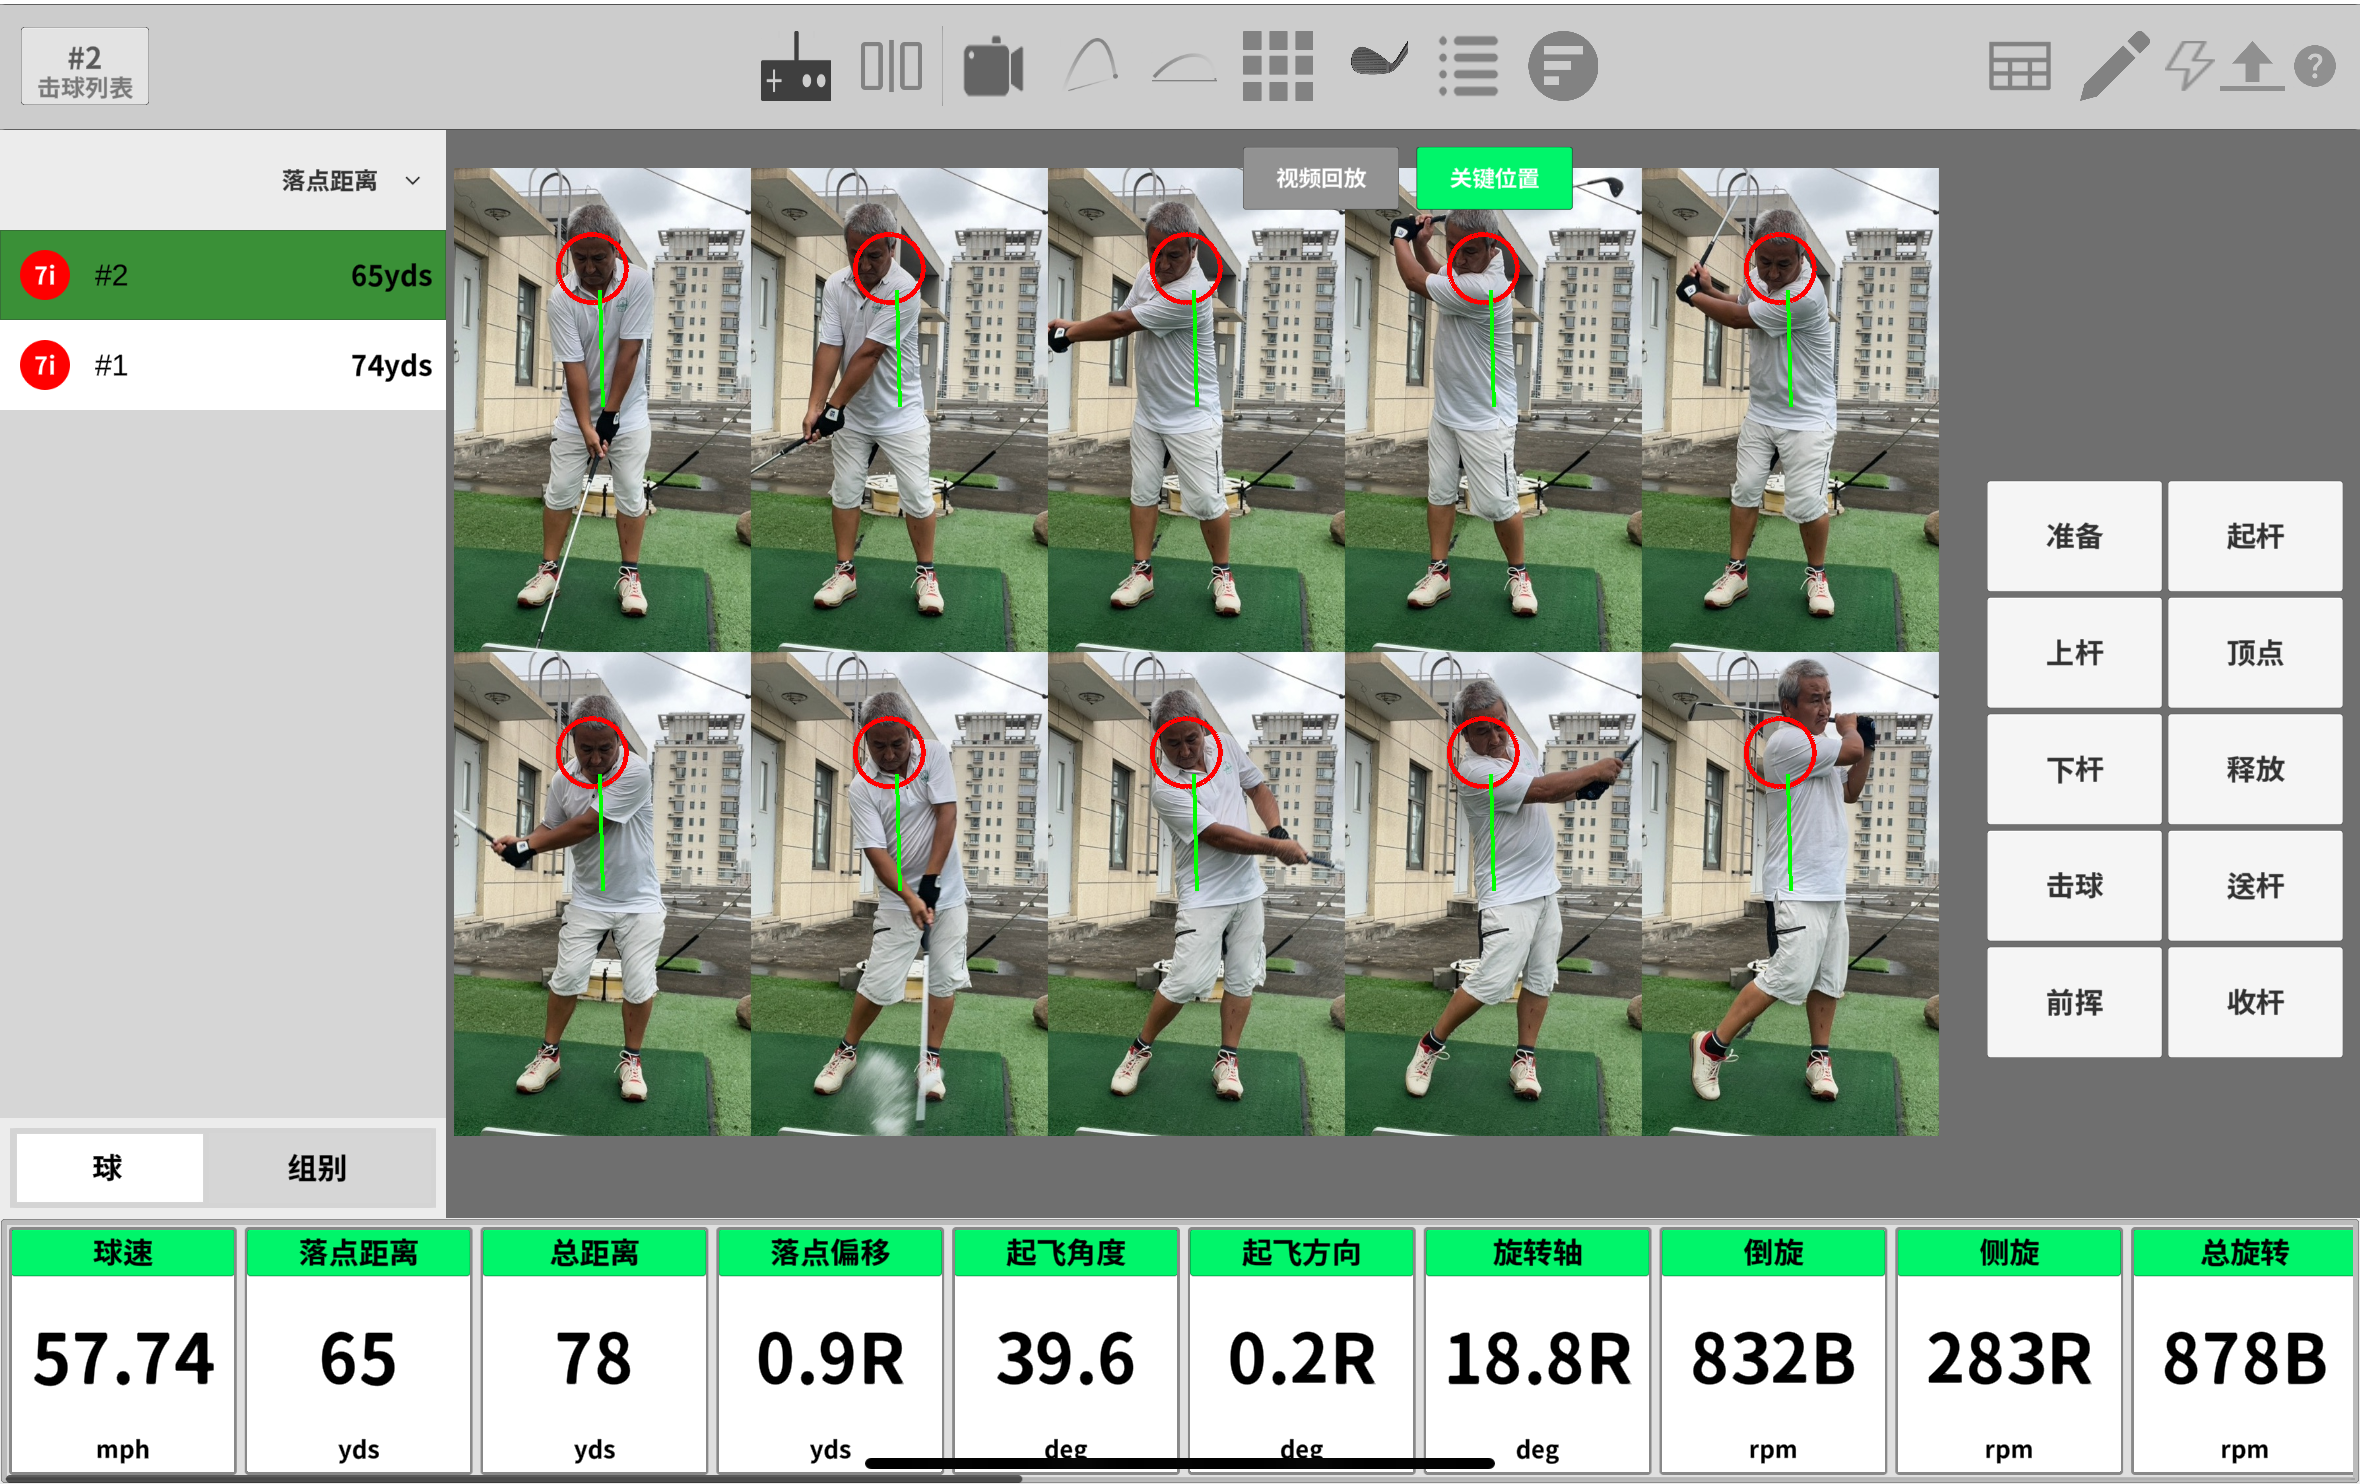The width and height of the screenshot is (2360, 1484).
Task: Select the 球 tab
Action: [108, 1167]
